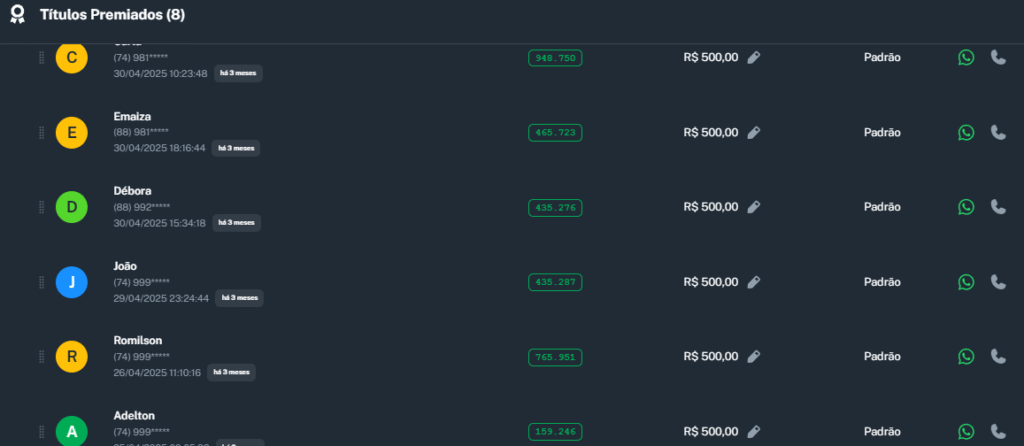Click the award ribbon icon in header
1024x446 pixels.
pos(17,16)
